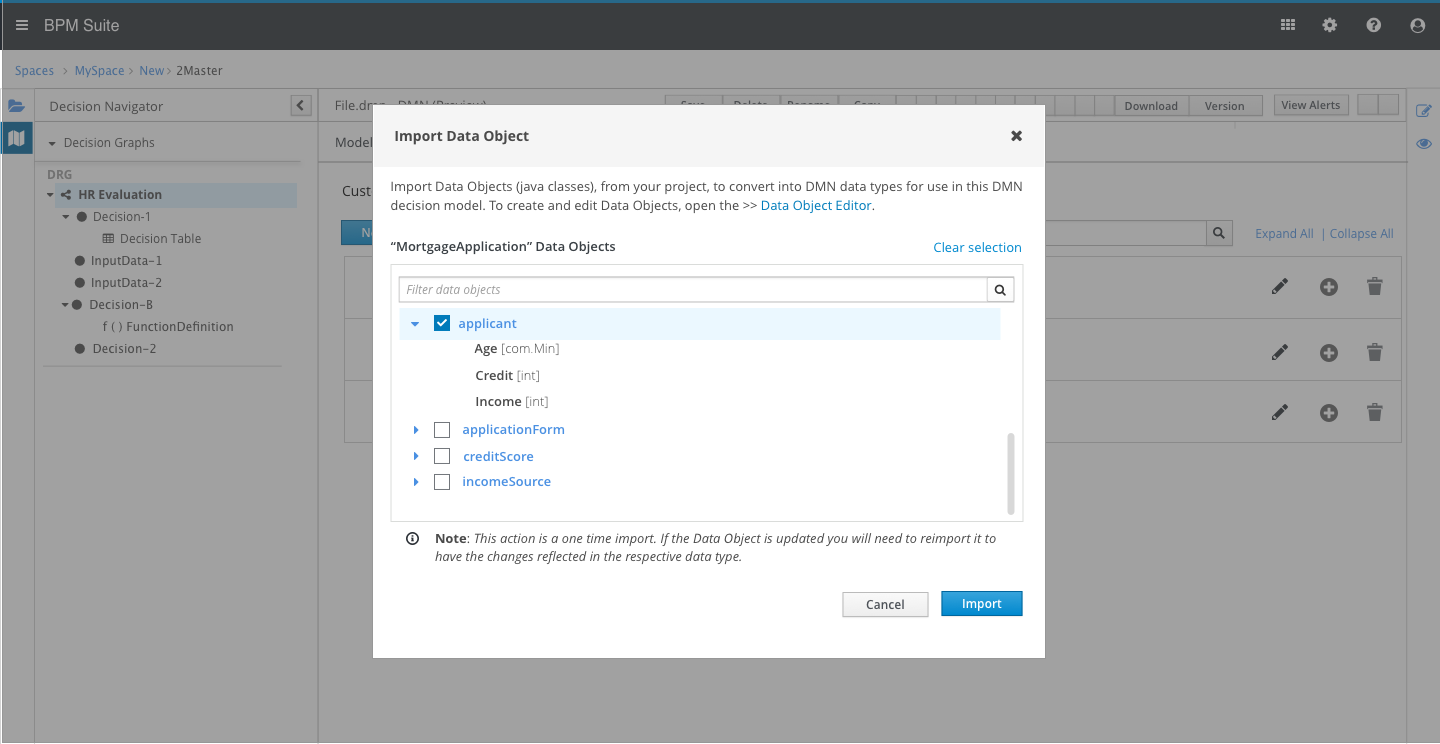Viewport: 1440px width, 744px height.
Task: Collapse the applicant tree node
Action: 415,324
